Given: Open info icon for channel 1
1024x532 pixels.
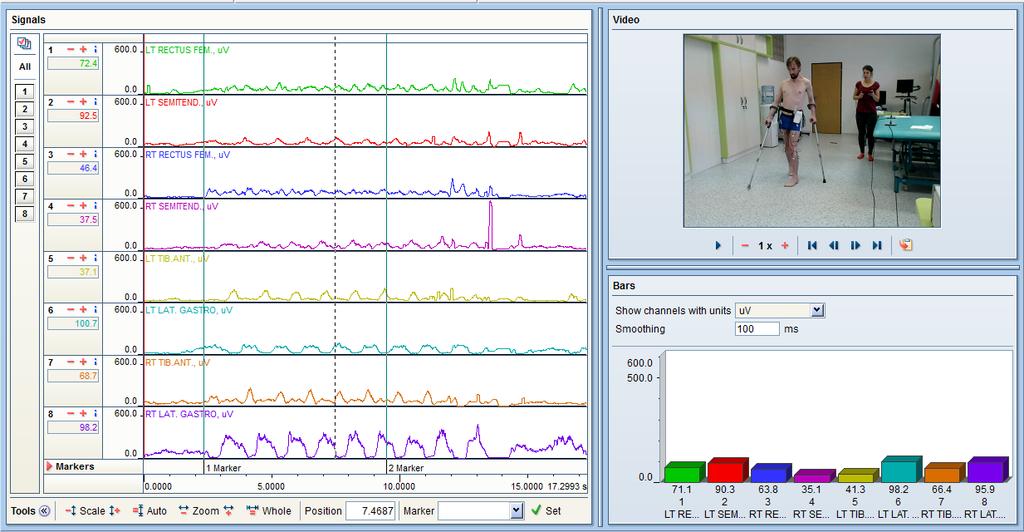Looking at the screenshot, I should [95, 50].
